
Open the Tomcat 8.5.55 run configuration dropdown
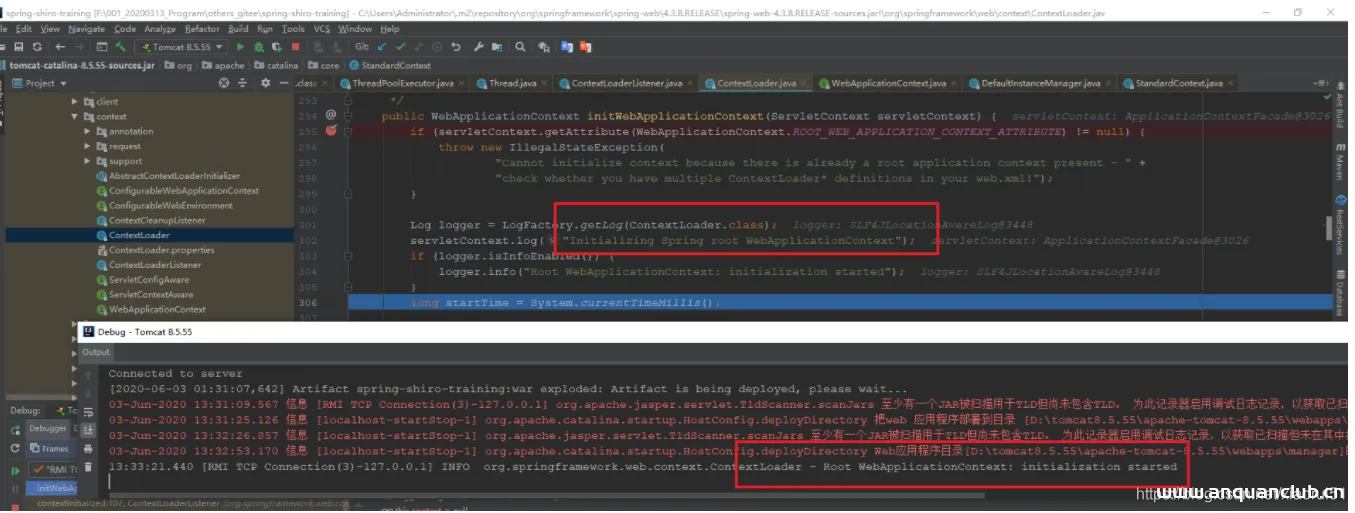pos(182,47)
